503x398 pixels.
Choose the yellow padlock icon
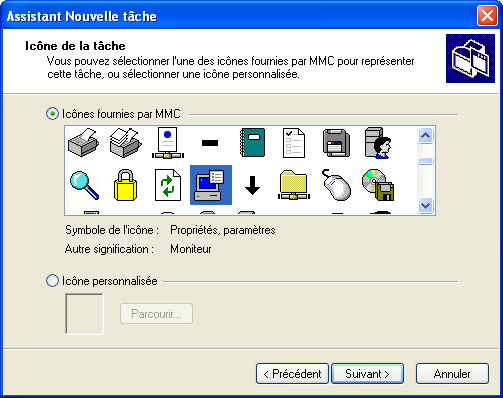[125, 185]
